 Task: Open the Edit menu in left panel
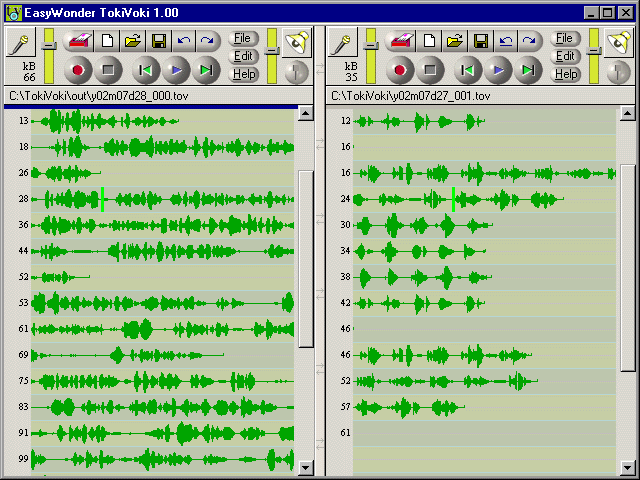point(243,56)
